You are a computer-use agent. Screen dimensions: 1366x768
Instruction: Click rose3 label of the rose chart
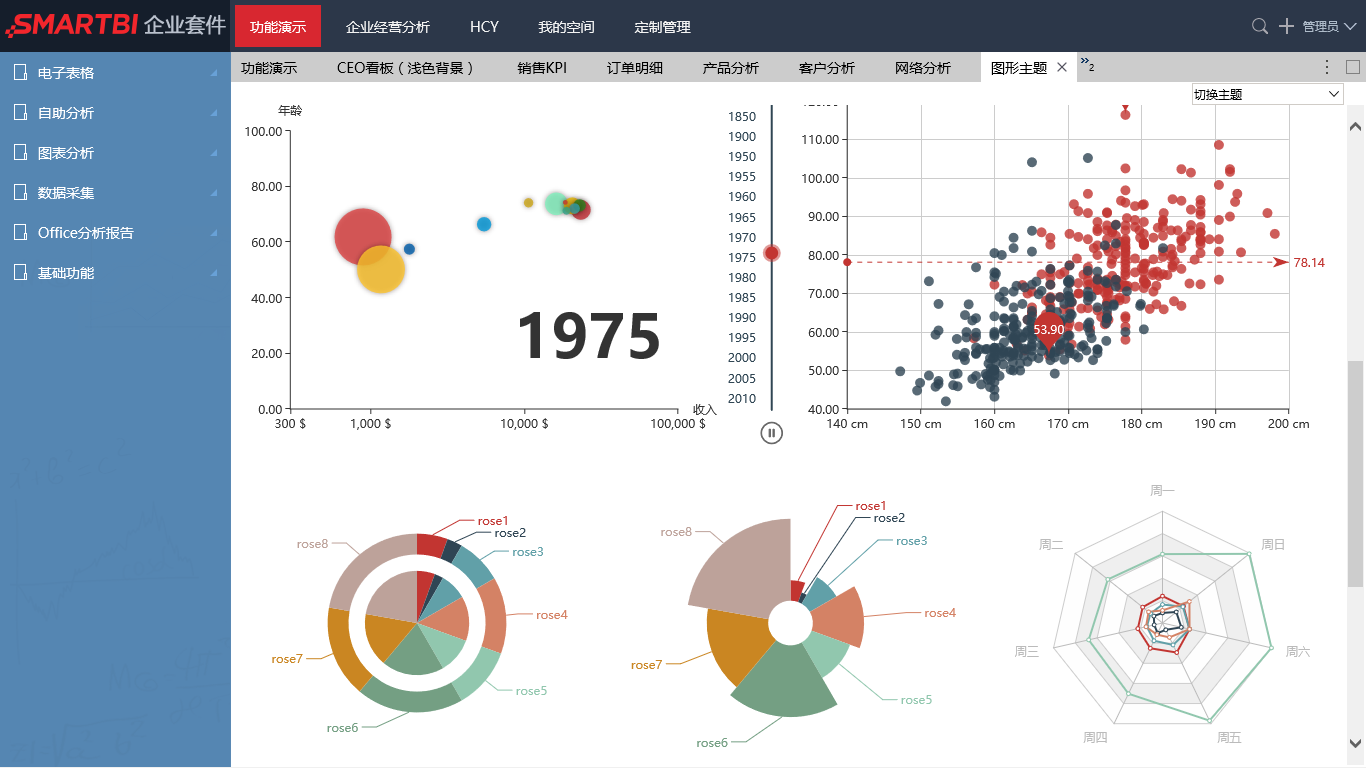pyautogui.click(x=912, y=541)
